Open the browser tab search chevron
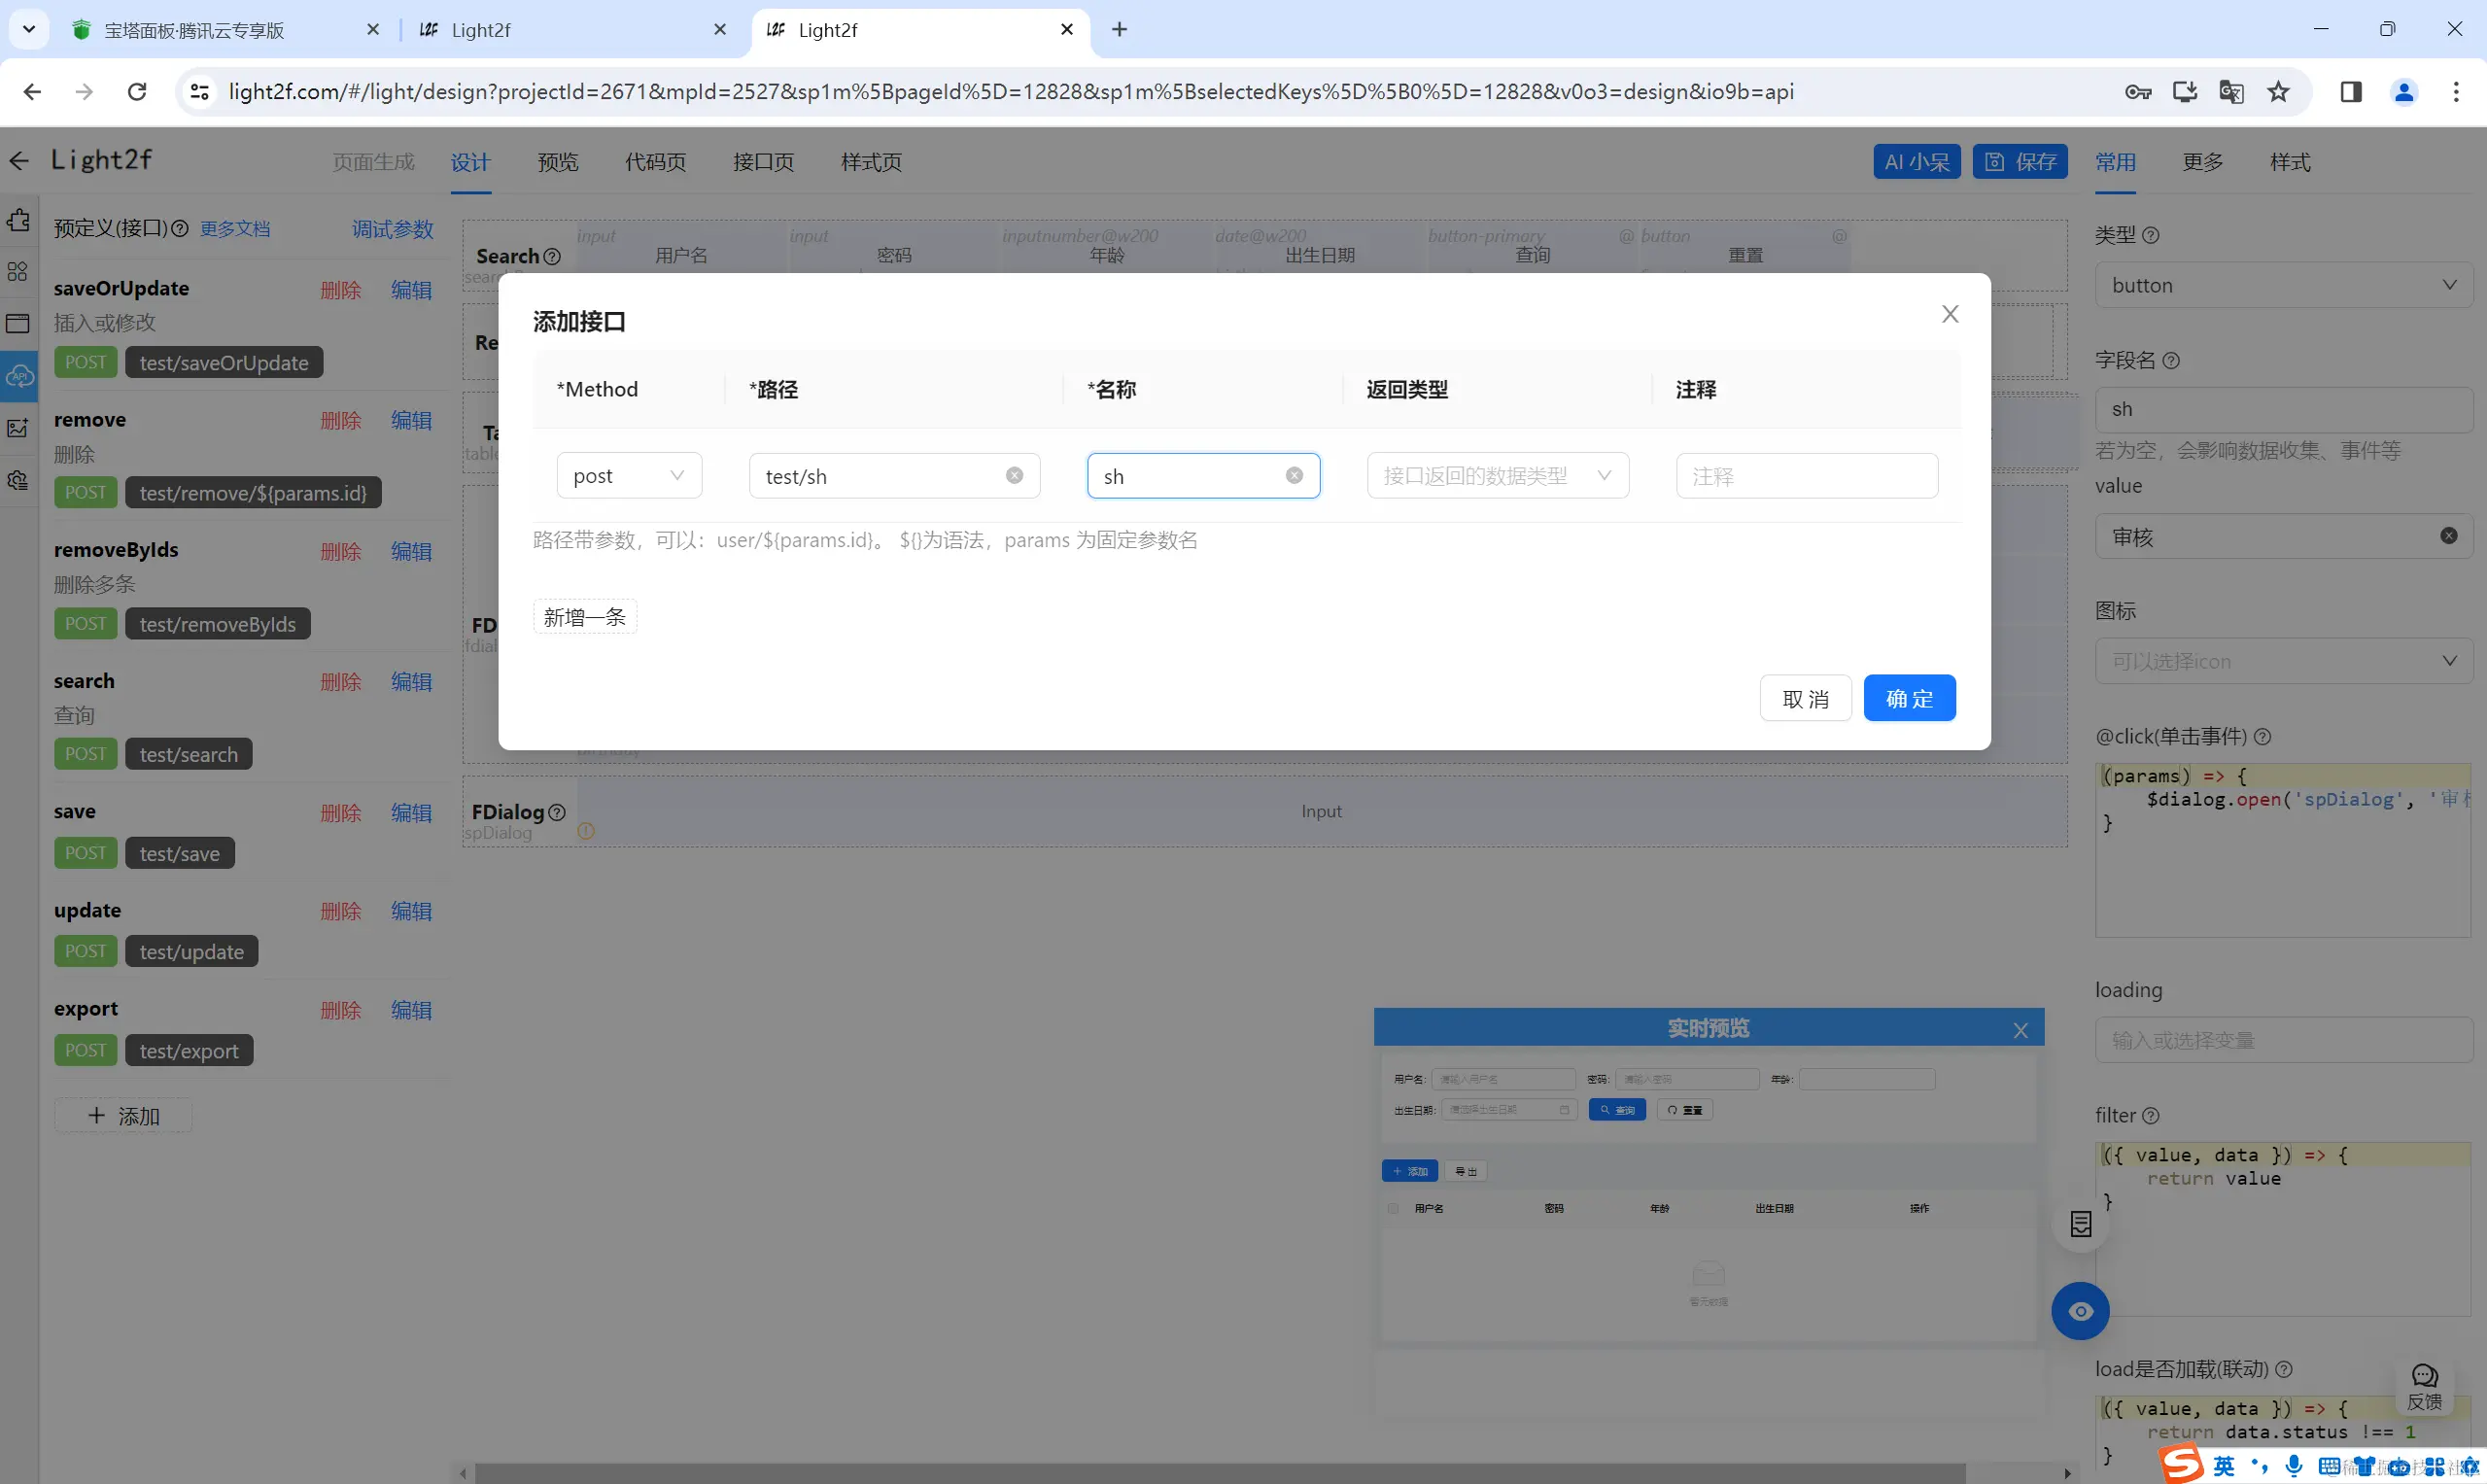 (29, 30)
